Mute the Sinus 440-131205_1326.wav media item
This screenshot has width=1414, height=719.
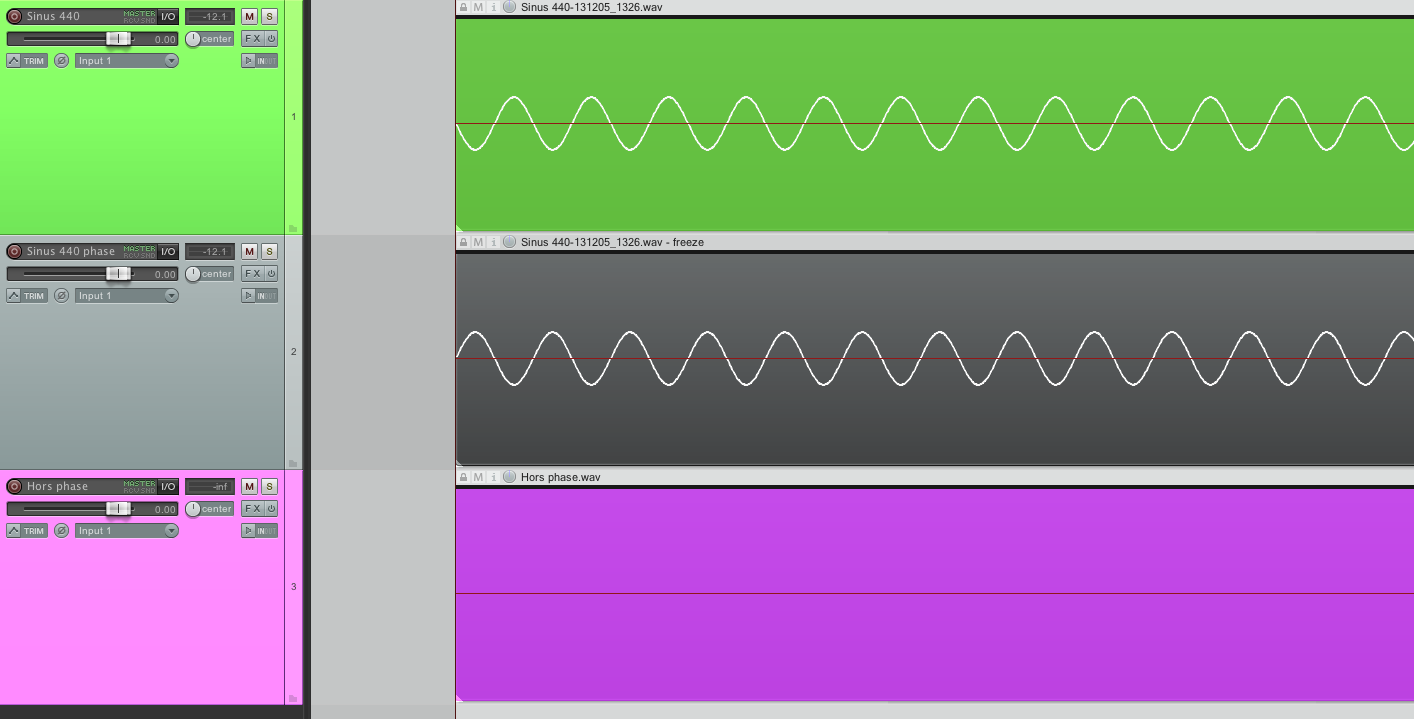(x=478, y=7)
